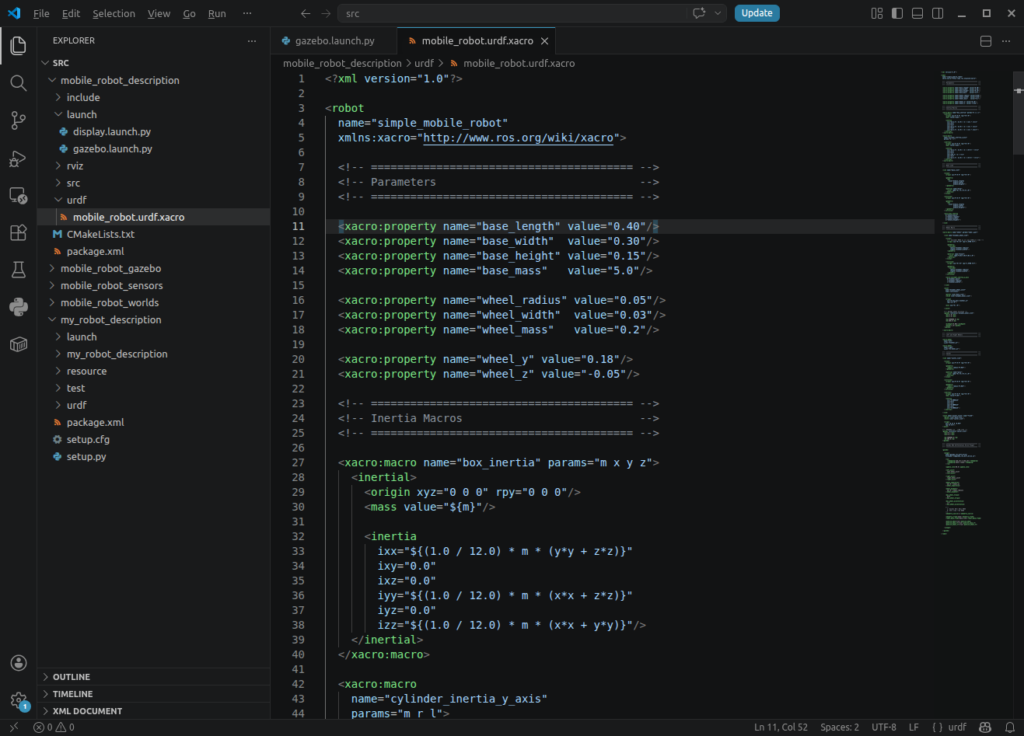Expand the mobile_robot_worlds folder
1024x736 pixels.
point(153,302)
